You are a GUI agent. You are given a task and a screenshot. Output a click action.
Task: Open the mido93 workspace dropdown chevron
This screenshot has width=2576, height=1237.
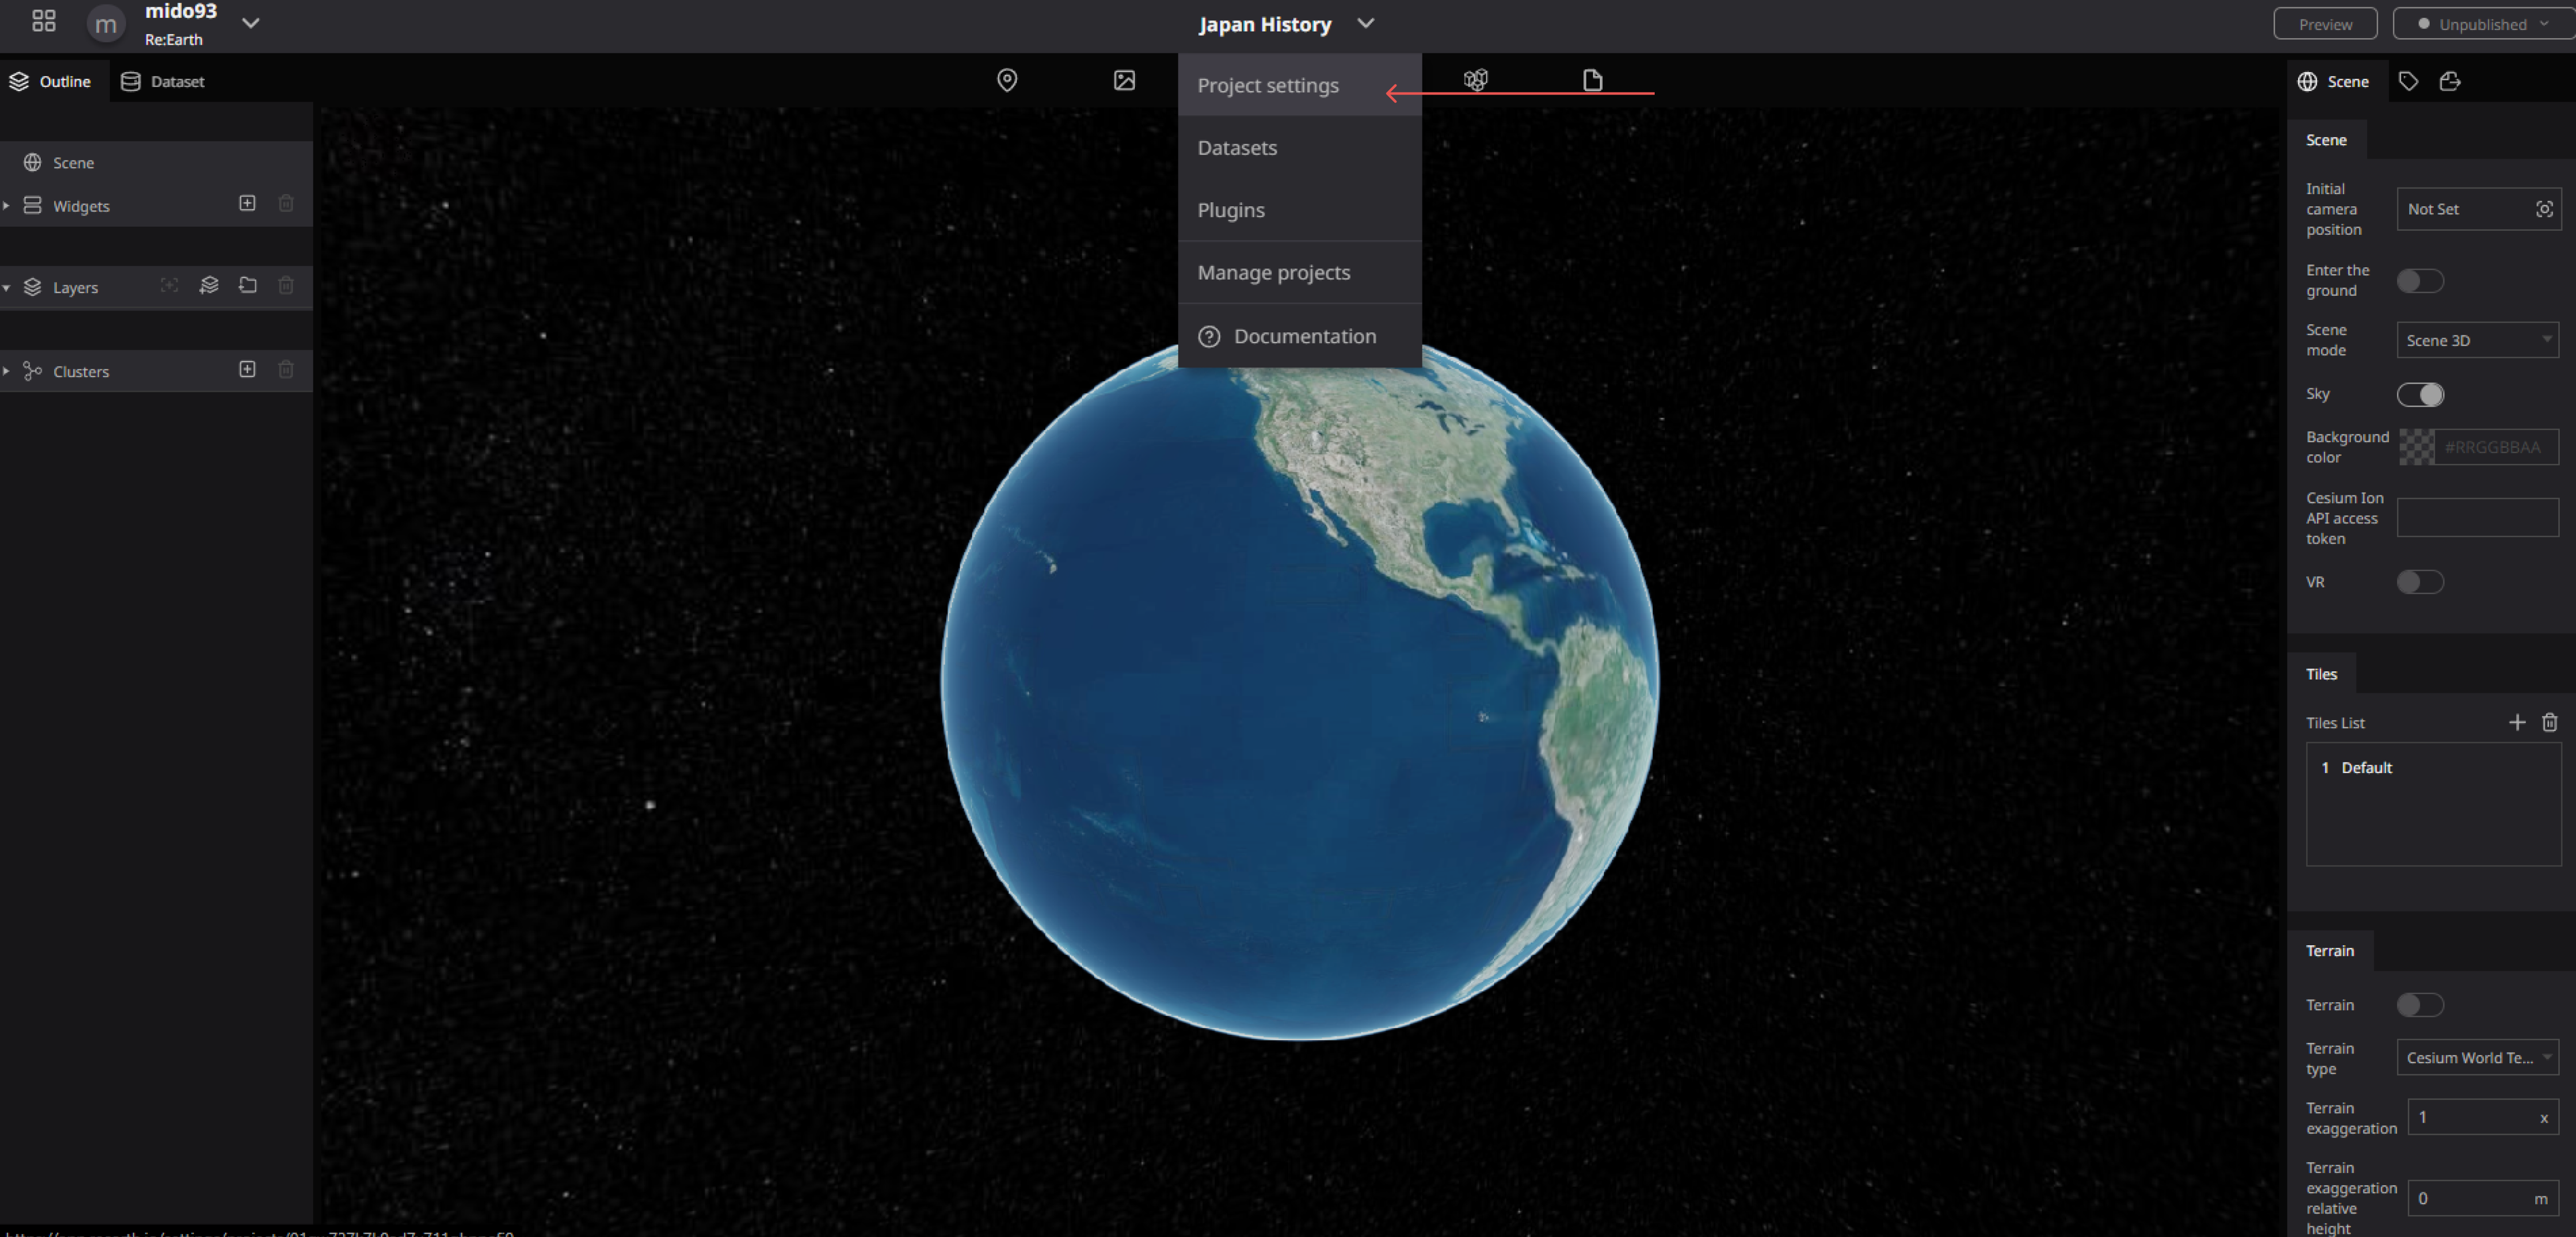pos(251,23)
